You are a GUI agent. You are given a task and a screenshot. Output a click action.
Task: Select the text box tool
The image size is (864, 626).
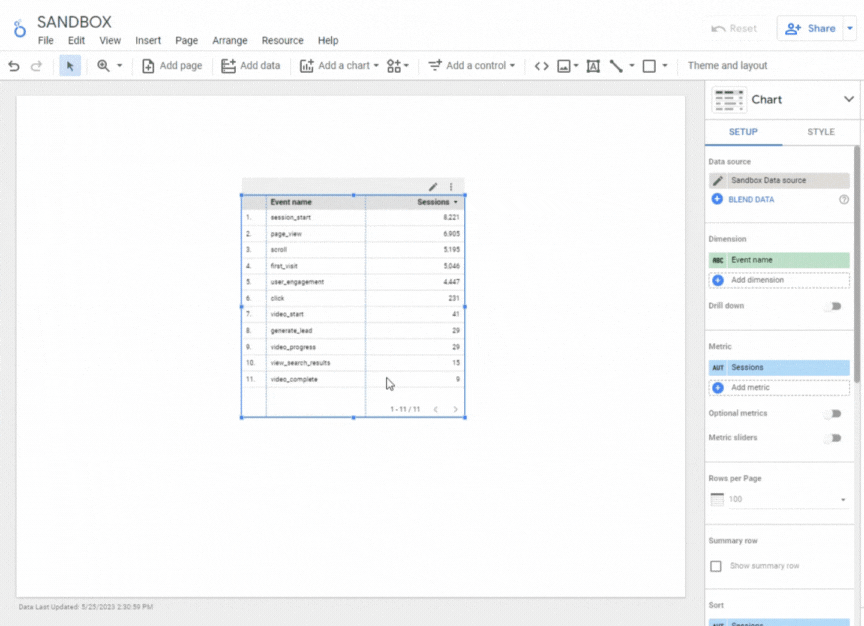coord(593,66)
